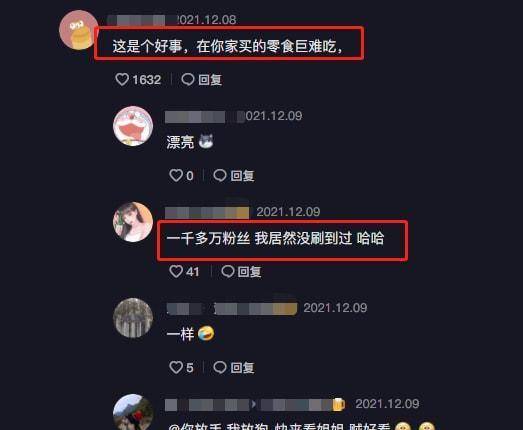Click reply bubble icon beside 1632 likes
The image size is (523, 430).
pyautogui.click(x=188, y=80)
